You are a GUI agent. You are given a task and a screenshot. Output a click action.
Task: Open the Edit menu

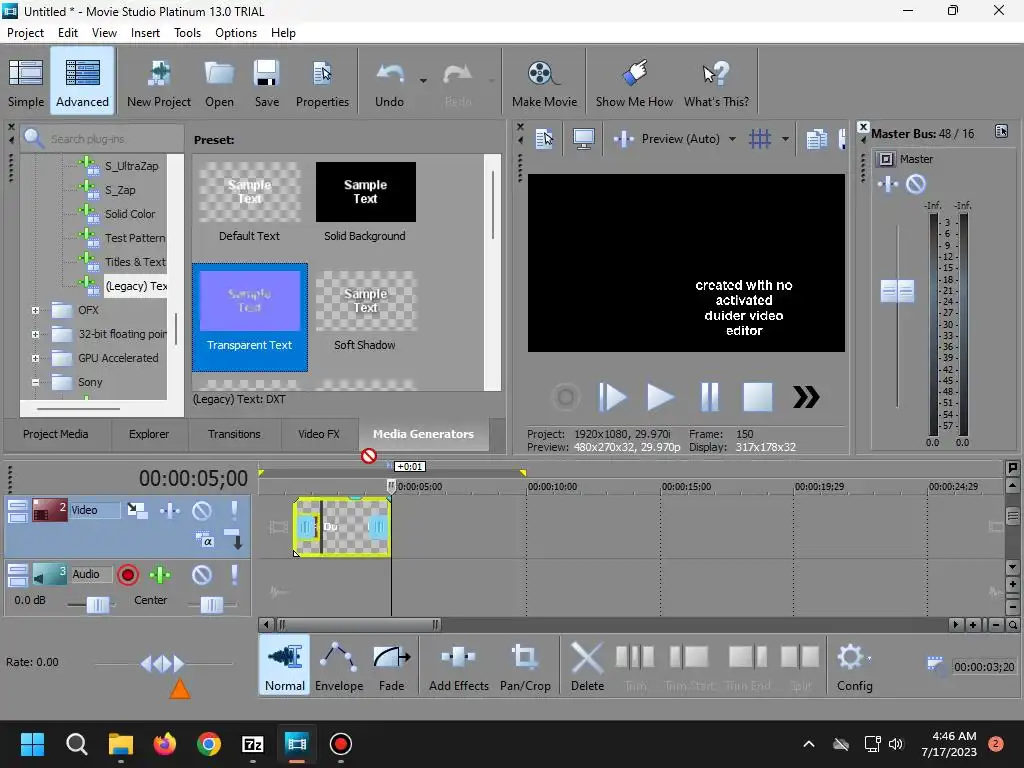pos(67,33)
